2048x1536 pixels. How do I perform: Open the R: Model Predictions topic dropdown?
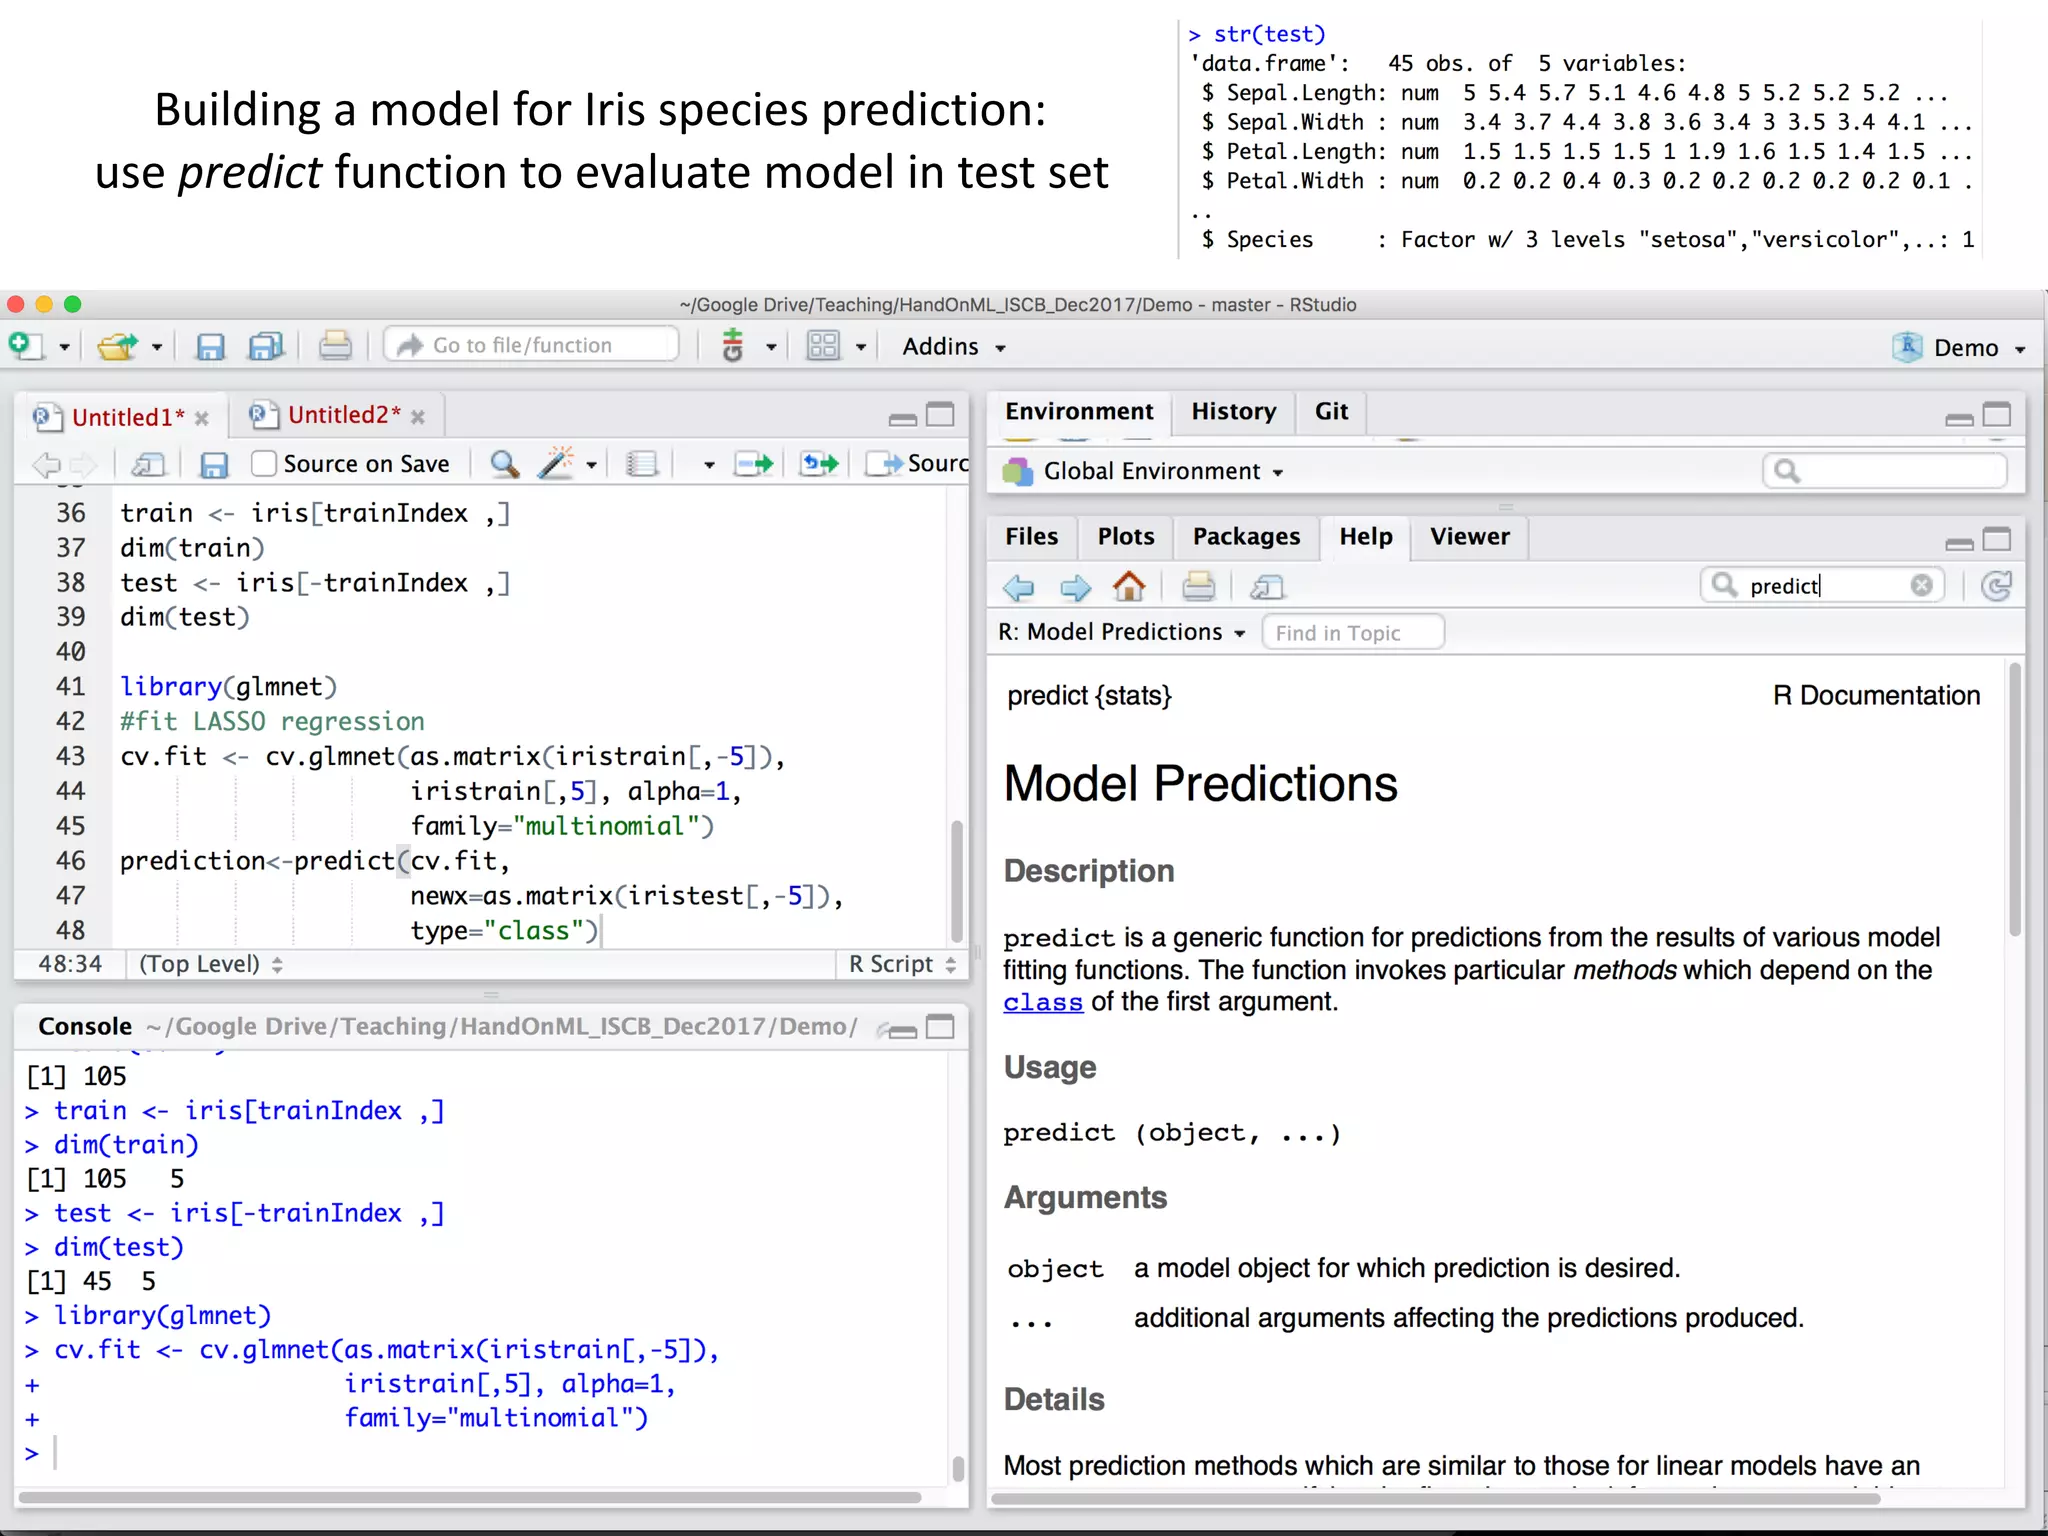click(1122, 632)
